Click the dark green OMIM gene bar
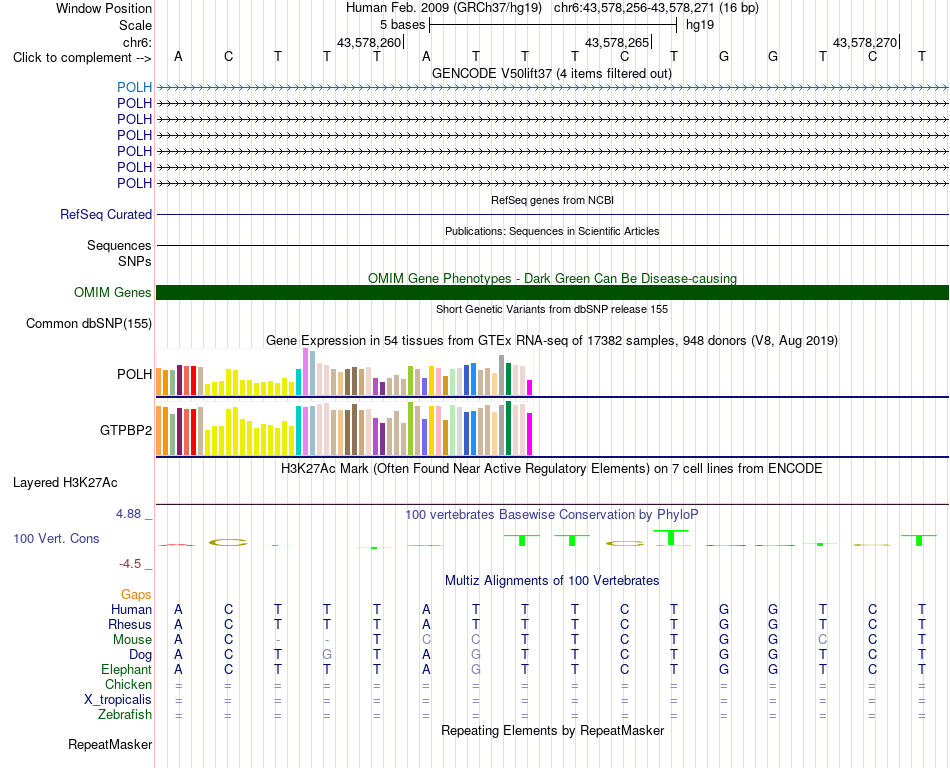950x768 pixels. 552,293
